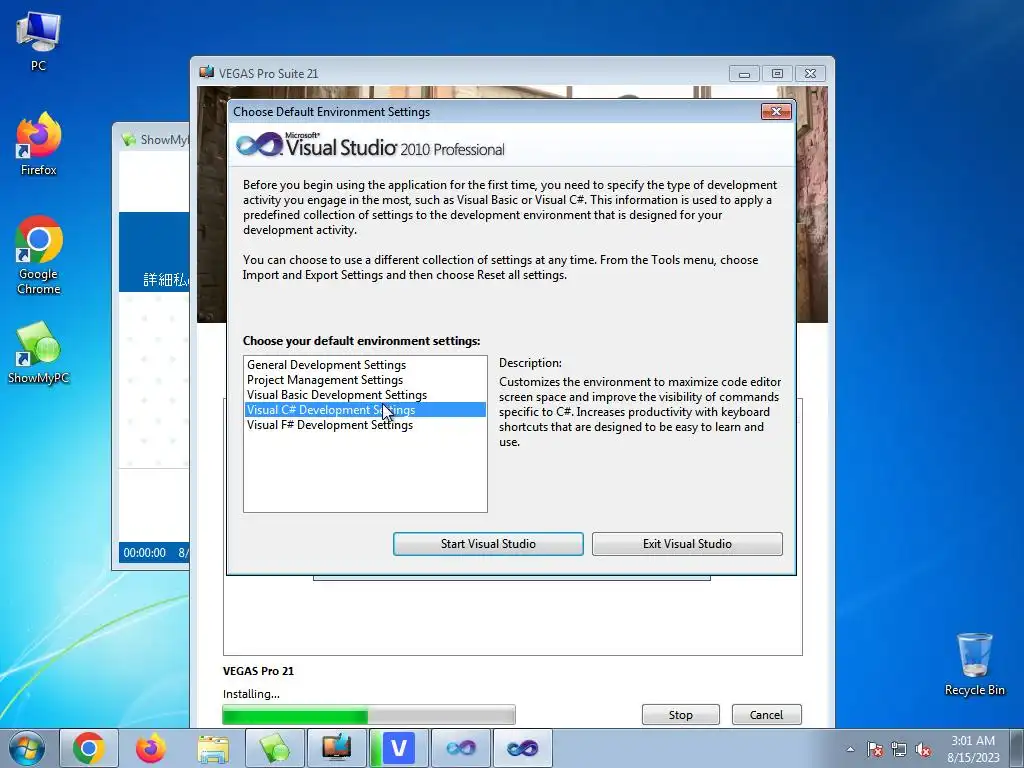
Task: Open the network tray icon
Action: [x=899, y=749]
